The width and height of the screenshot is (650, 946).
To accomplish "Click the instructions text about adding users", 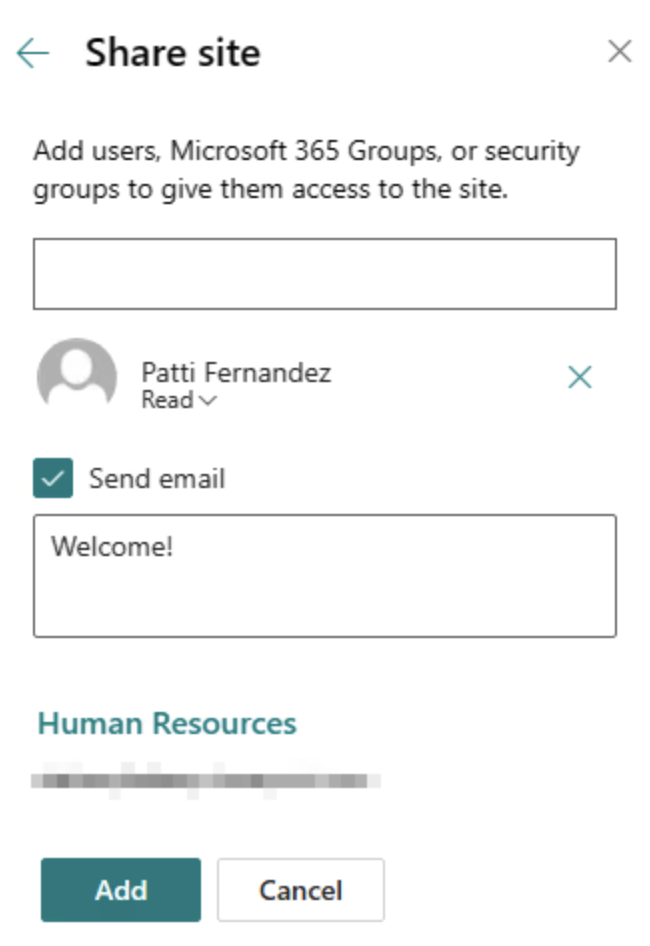I will (x=306, y=170).
